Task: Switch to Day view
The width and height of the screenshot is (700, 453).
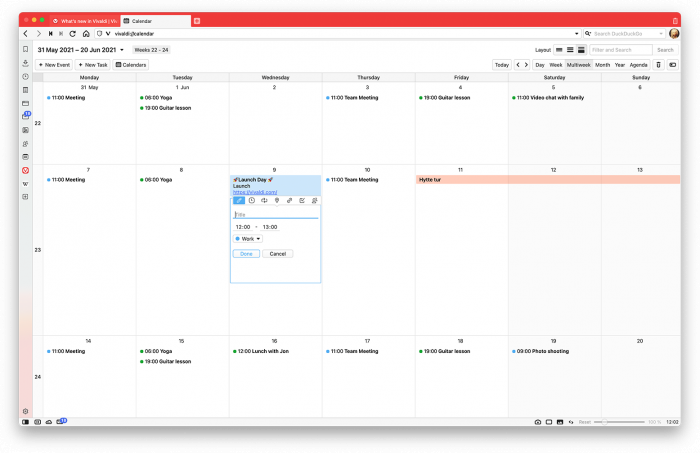Action: [x=540, y=65]
